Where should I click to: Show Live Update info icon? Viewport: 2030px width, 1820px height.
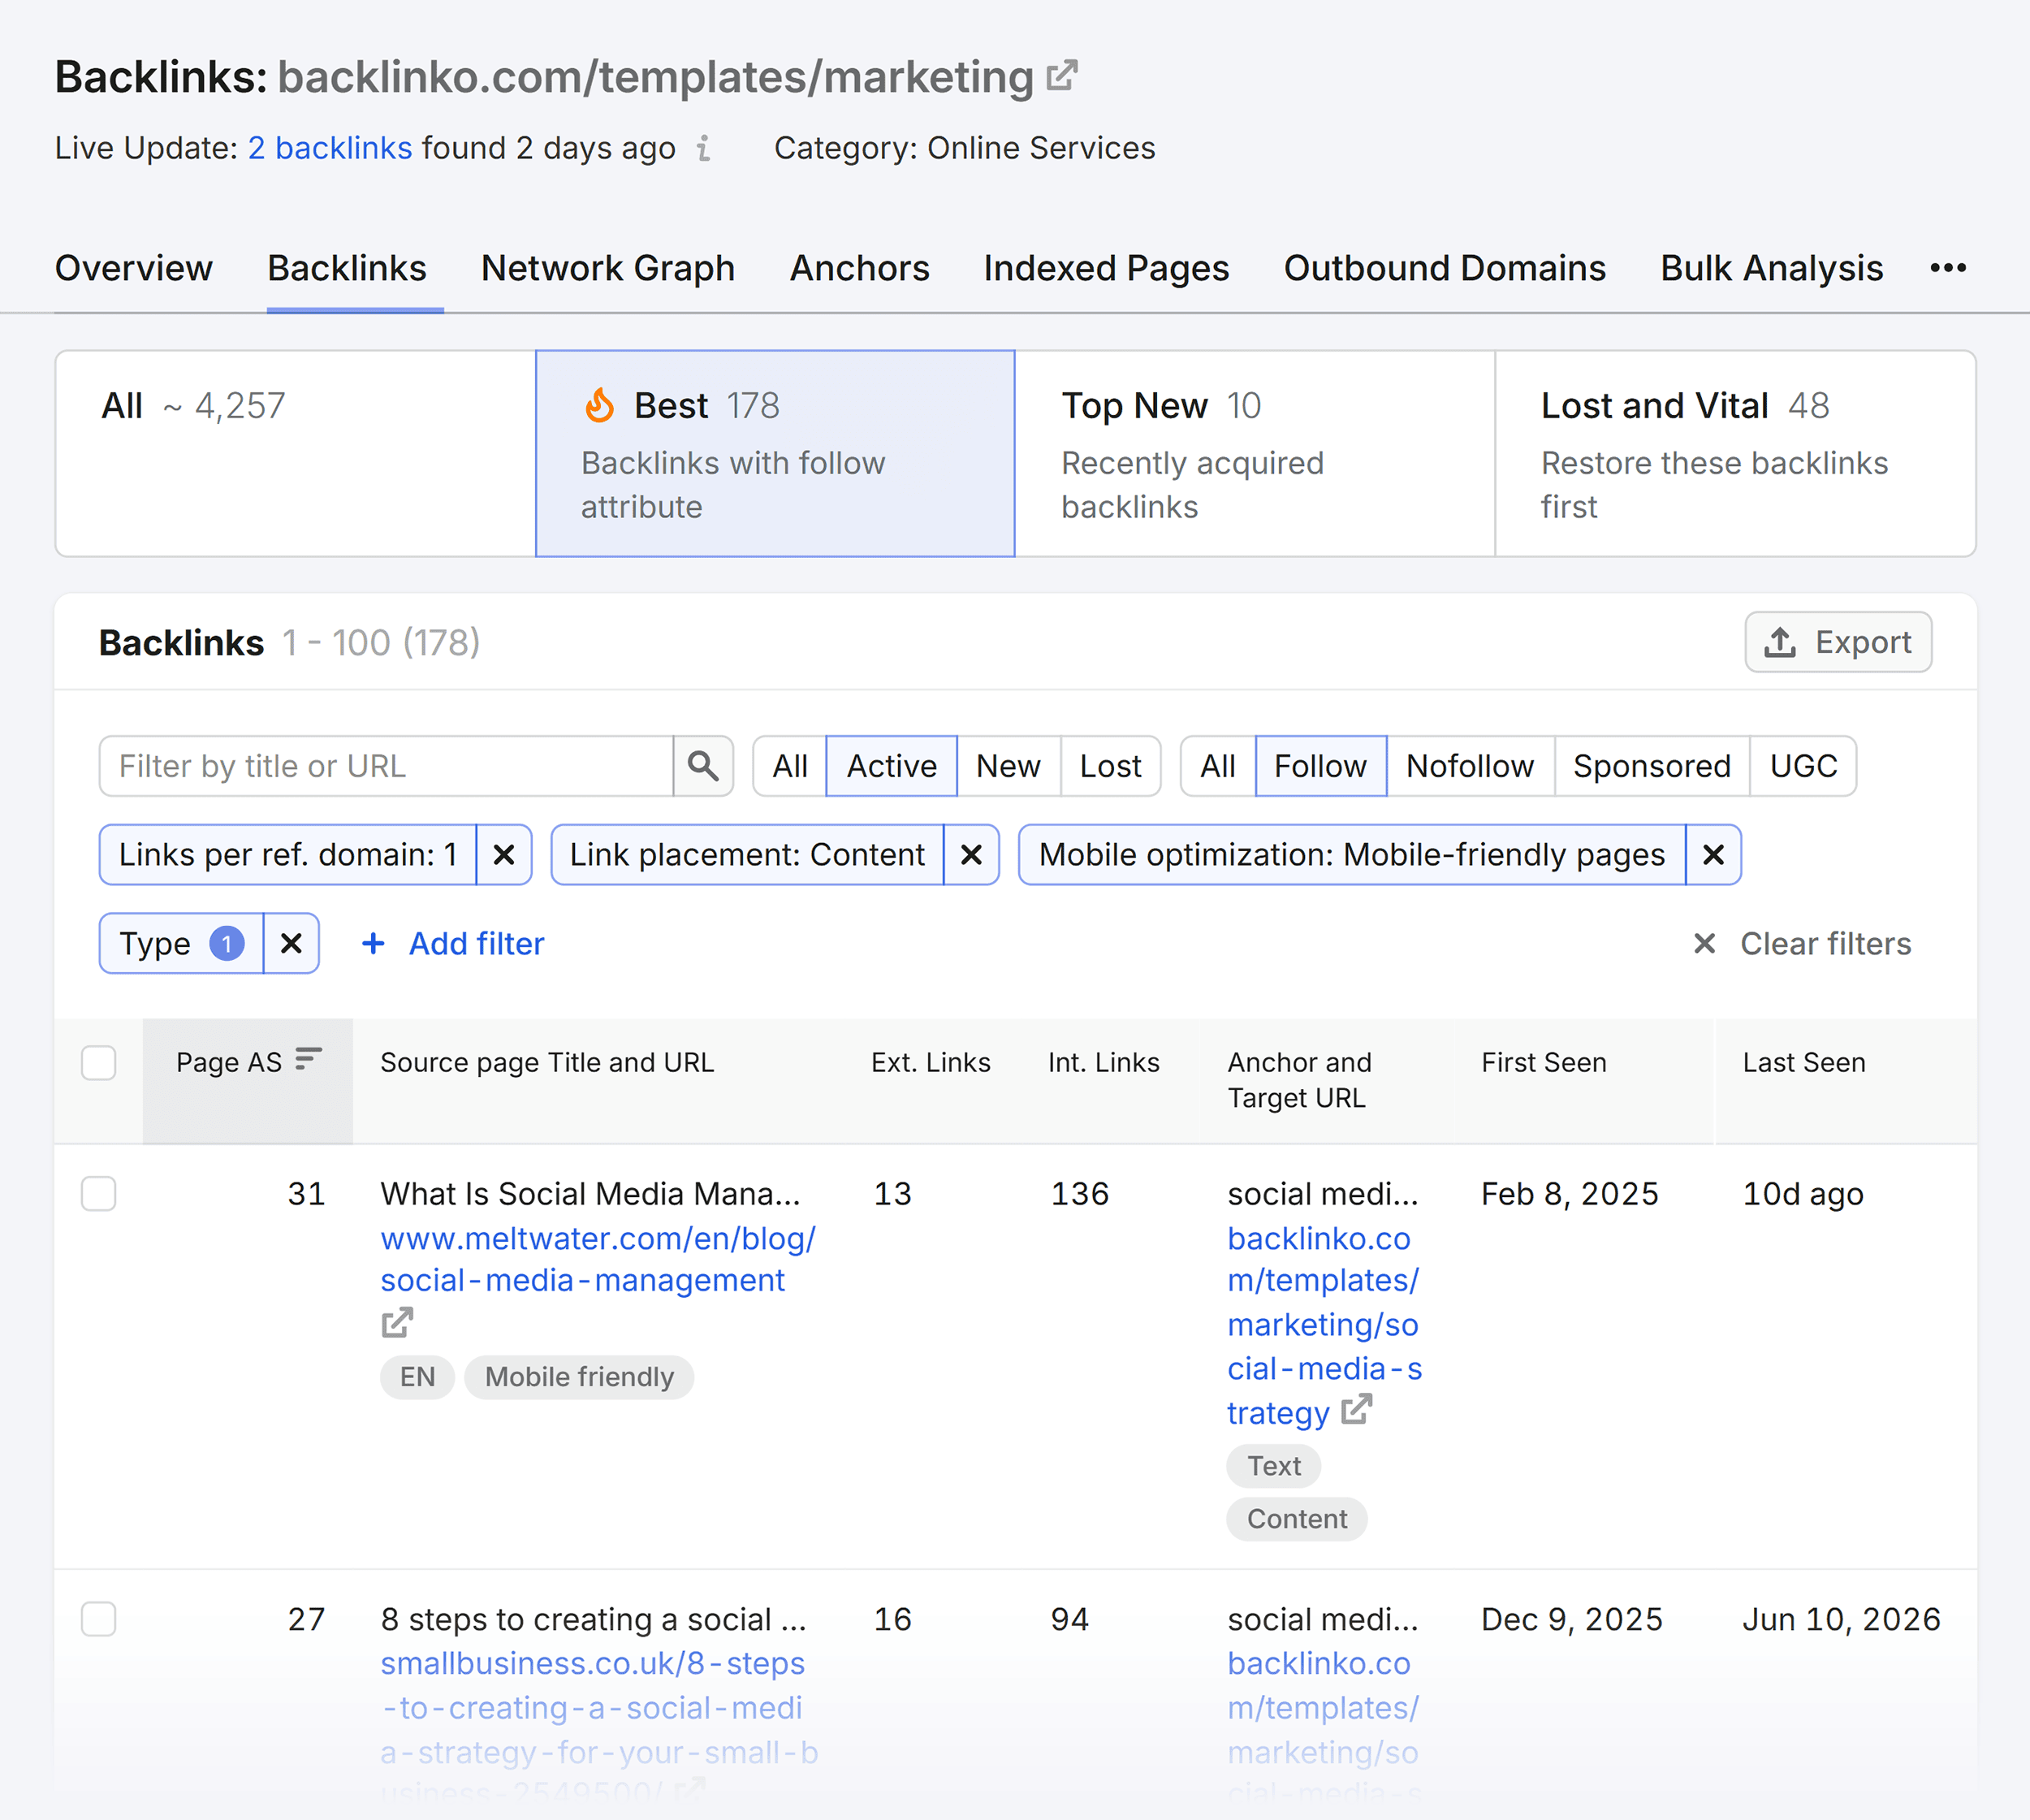coord(704,148)
